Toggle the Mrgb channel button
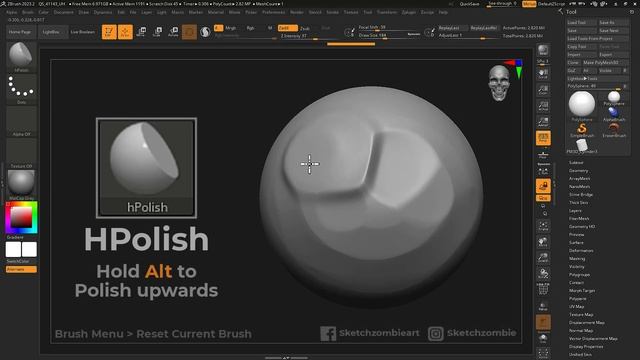Image resolution: width=640 pixels, height=360 pixels. click(x=231, y=28)
